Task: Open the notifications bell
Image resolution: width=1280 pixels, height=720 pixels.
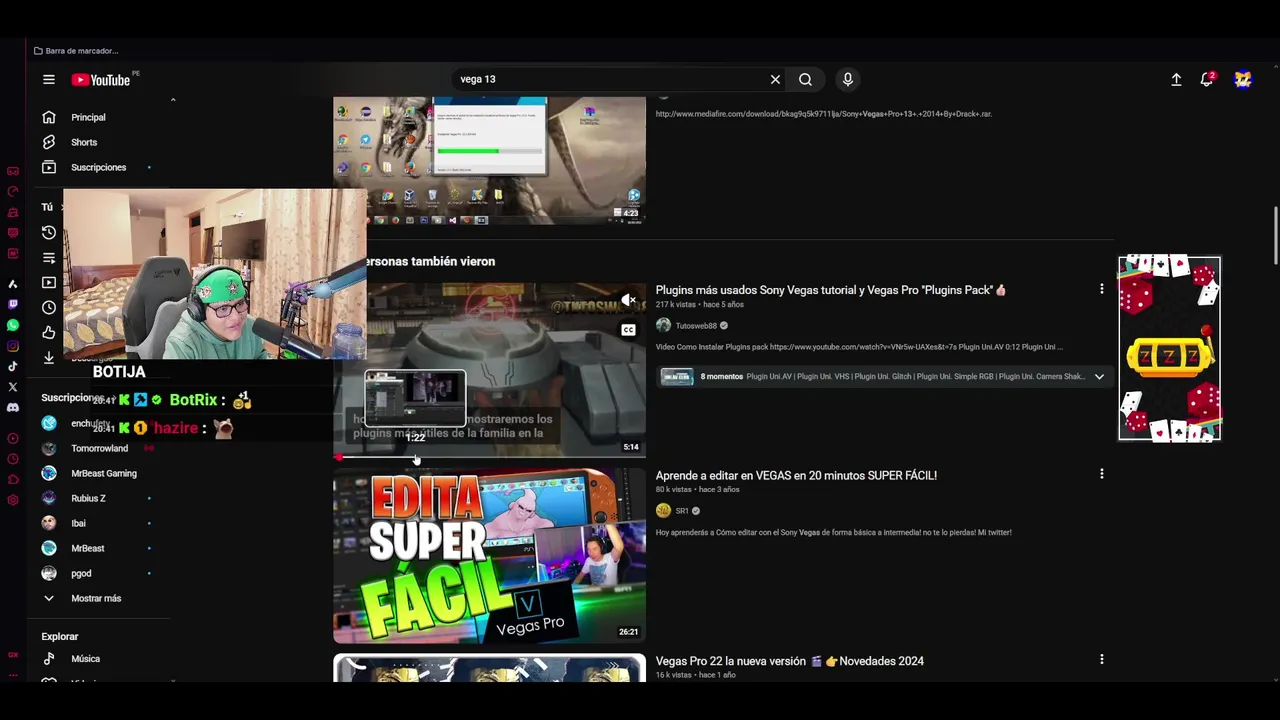Action: (x=1207, y=80)
